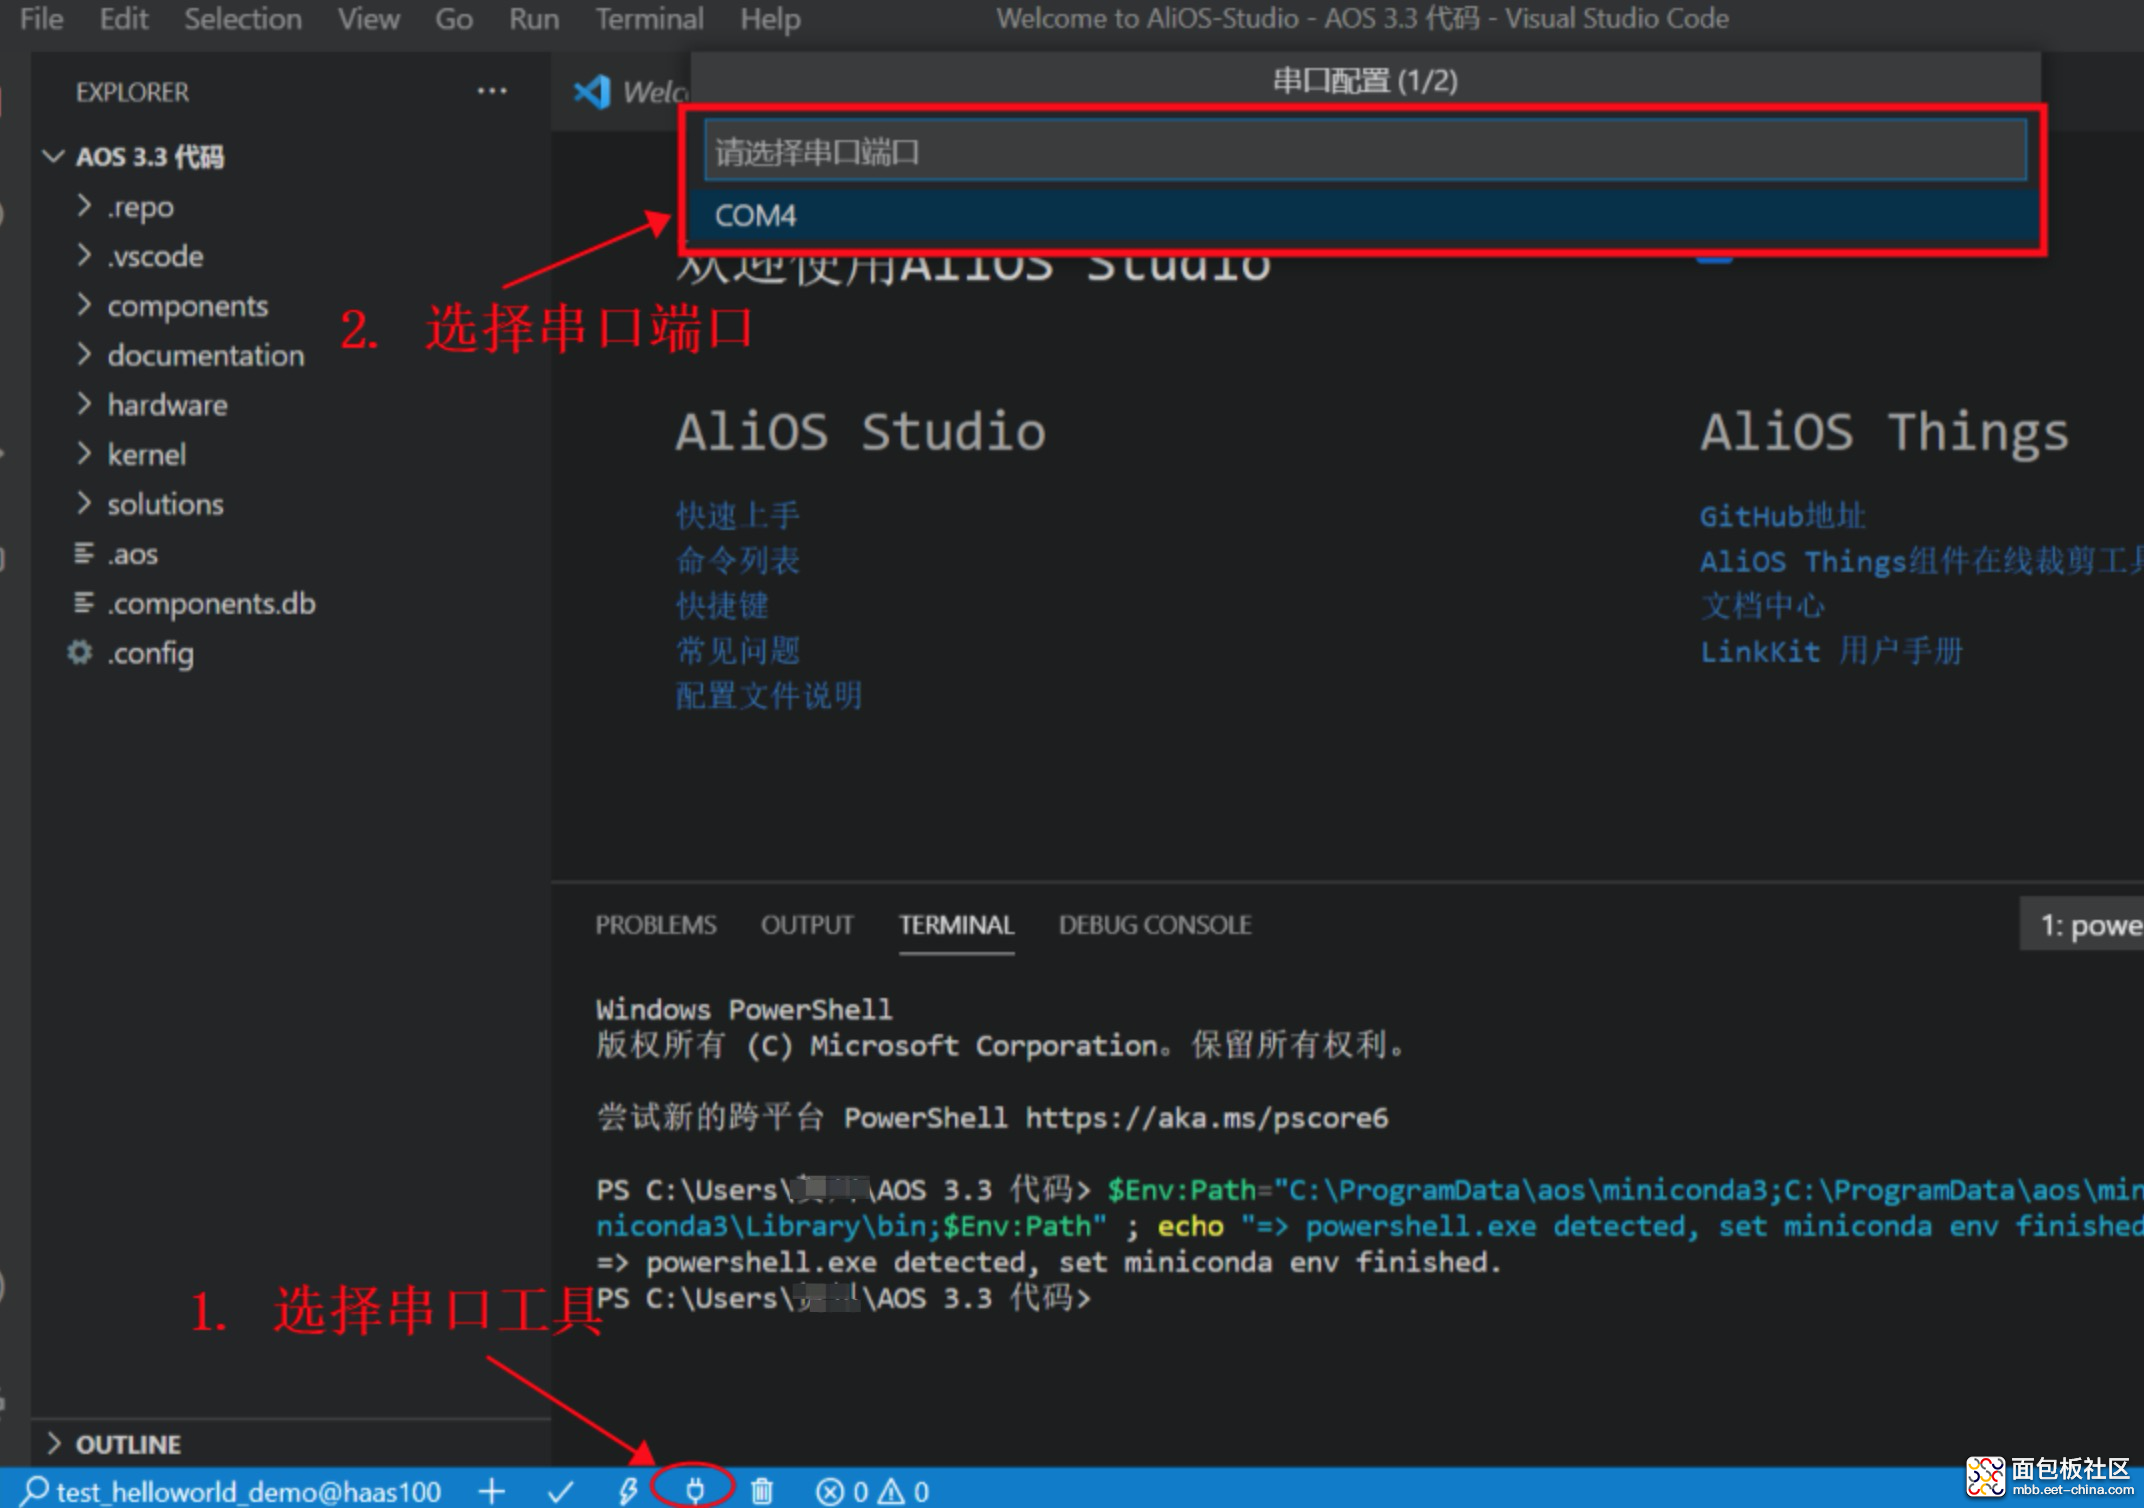This screenshot has width=2144, height=1508.
Task: Open the Selection menu
Action: (242, 19)
